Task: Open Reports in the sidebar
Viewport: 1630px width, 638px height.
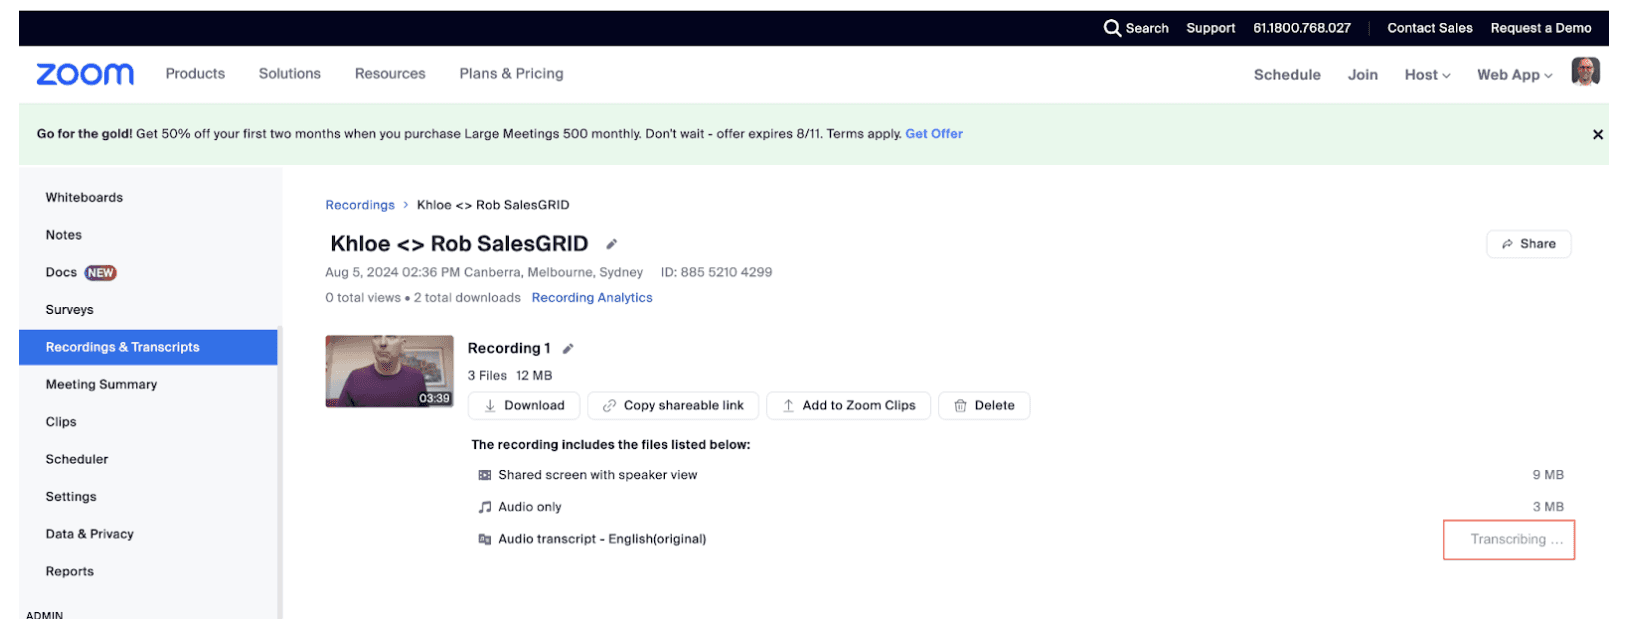Action: click(x=69, y=572)
